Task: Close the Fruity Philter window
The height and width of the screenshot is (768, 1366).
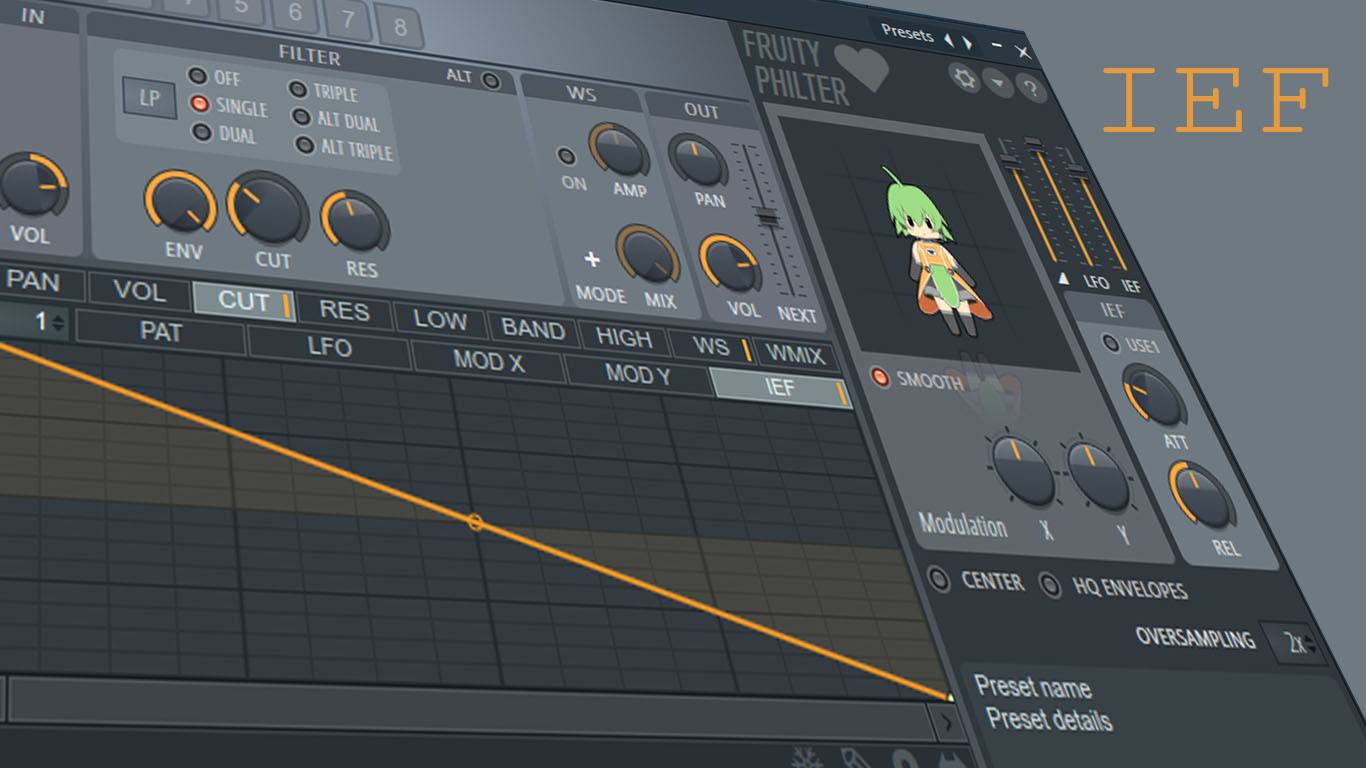Action: [x=1022, y=51]
